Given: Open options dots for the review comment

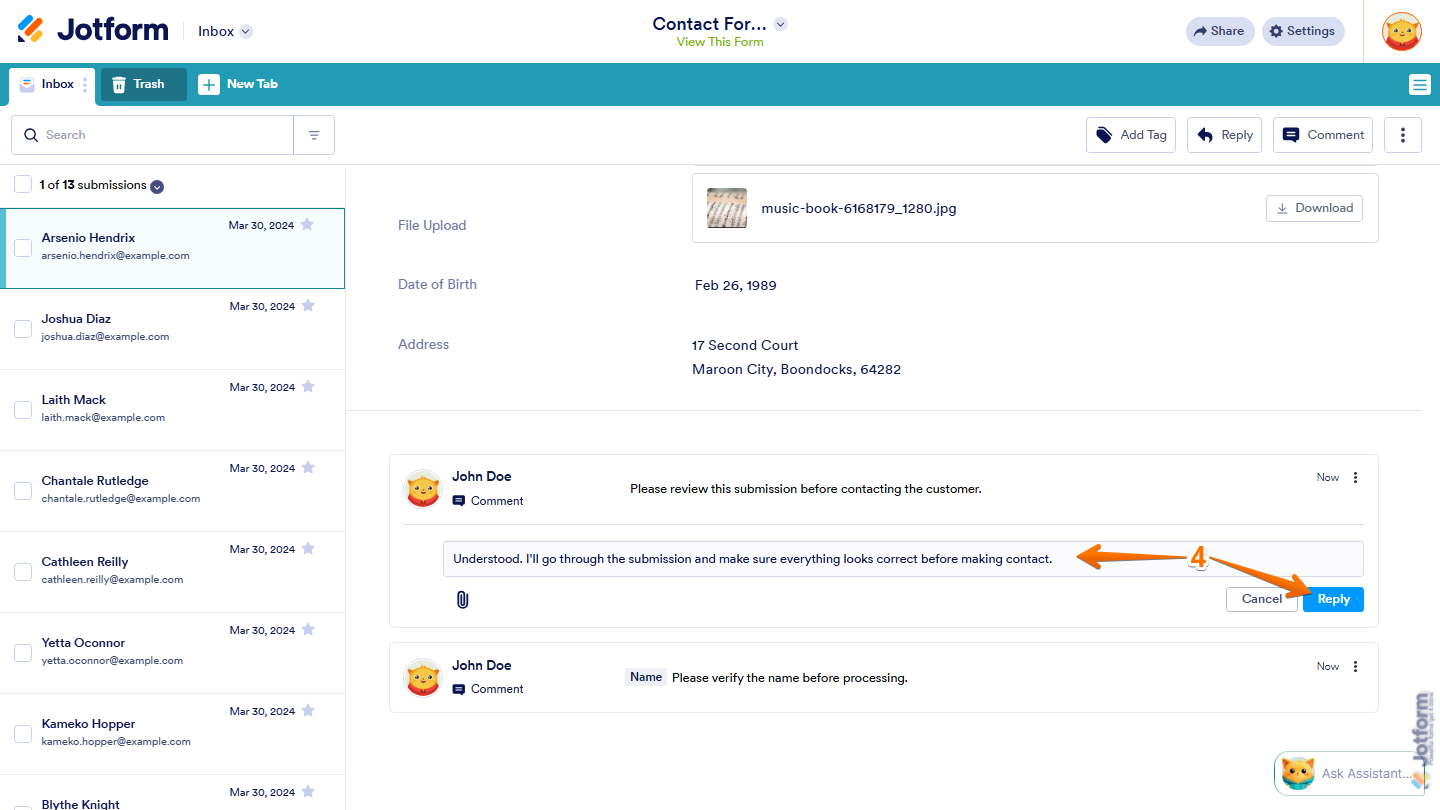Looking at the screenshot, I should [x=1355, y=477].
